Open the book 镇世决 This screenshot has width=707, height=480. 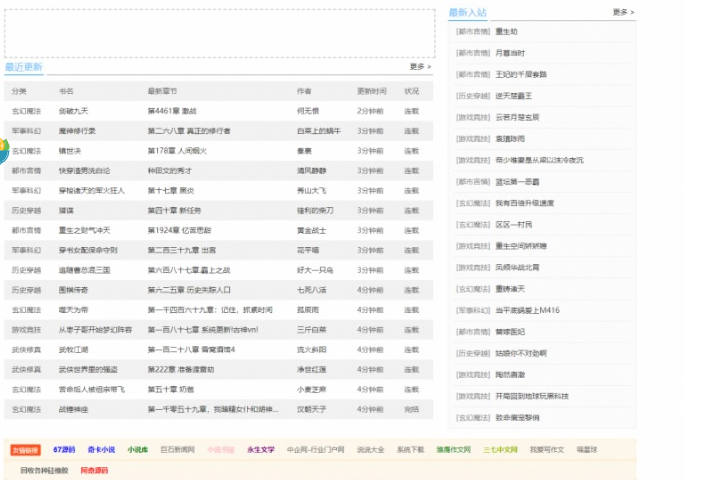[x=70, y=151]
